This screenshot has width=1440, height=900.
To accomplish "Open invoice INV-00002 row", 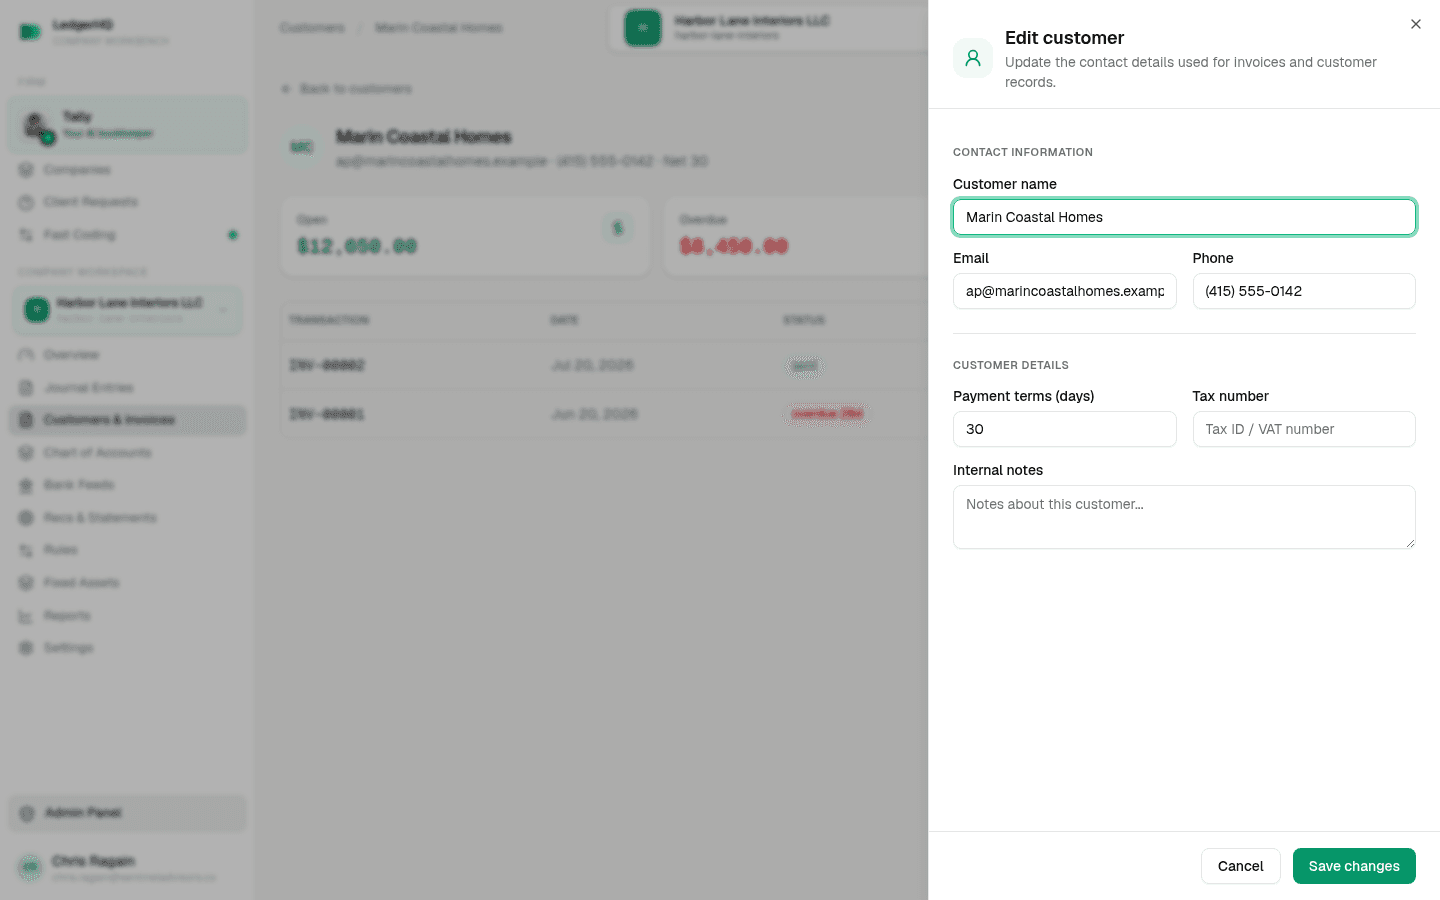I will coord(604,366).
